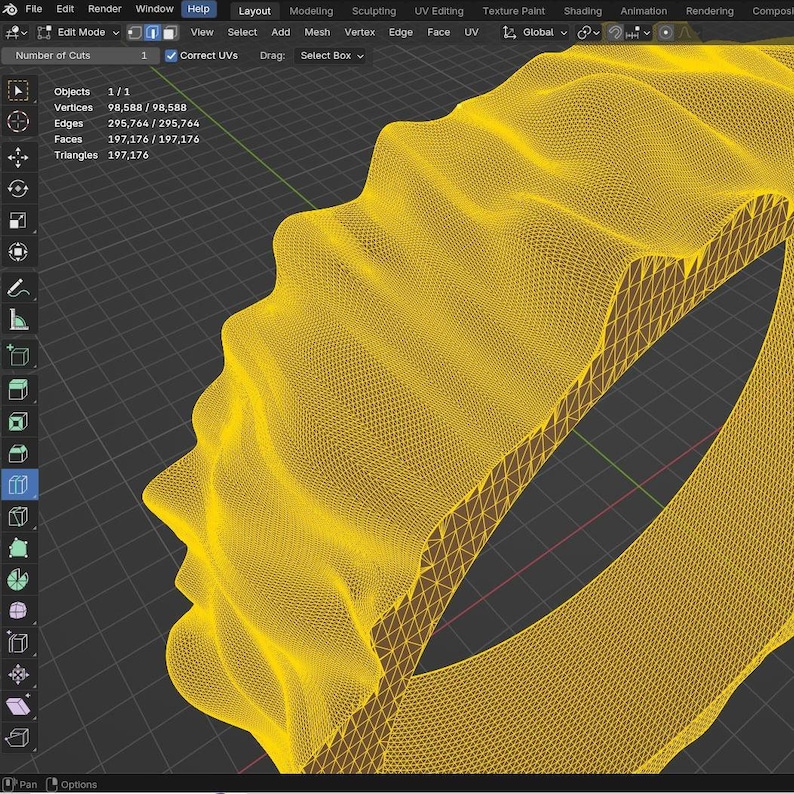The height and width of the screenshot is (794, 794).
Task: Switch to the Animation workspace tab
Action: coord(644,11)
